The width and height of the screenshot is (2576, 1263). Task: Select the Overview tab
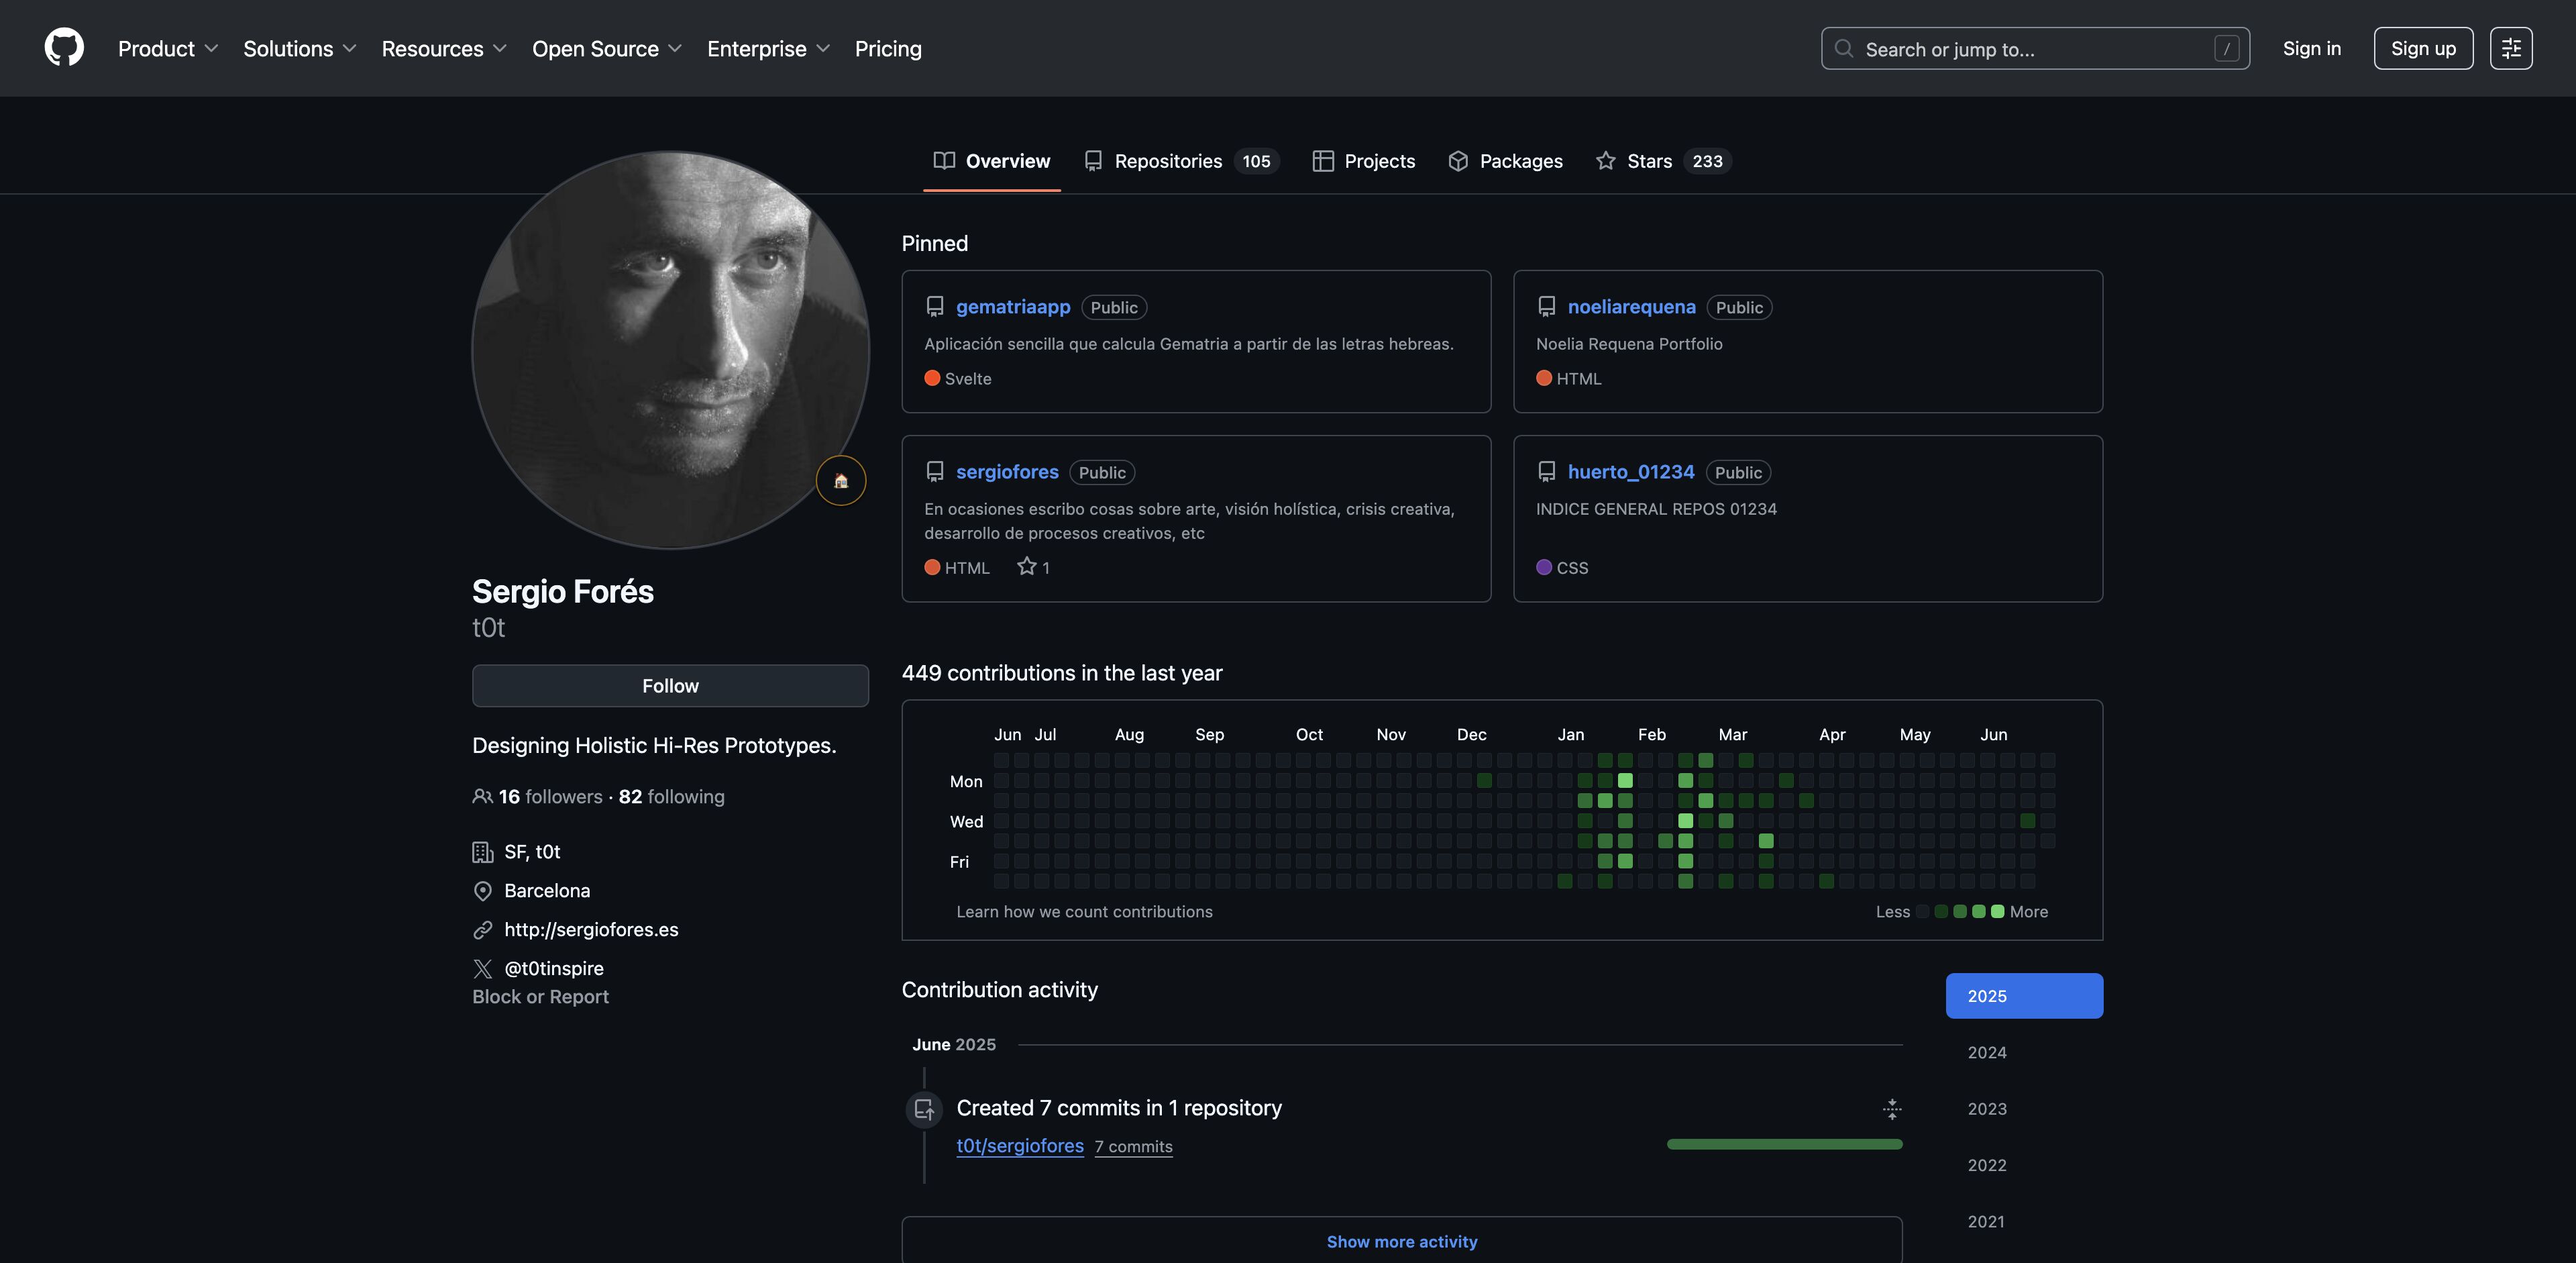[991, 161]
